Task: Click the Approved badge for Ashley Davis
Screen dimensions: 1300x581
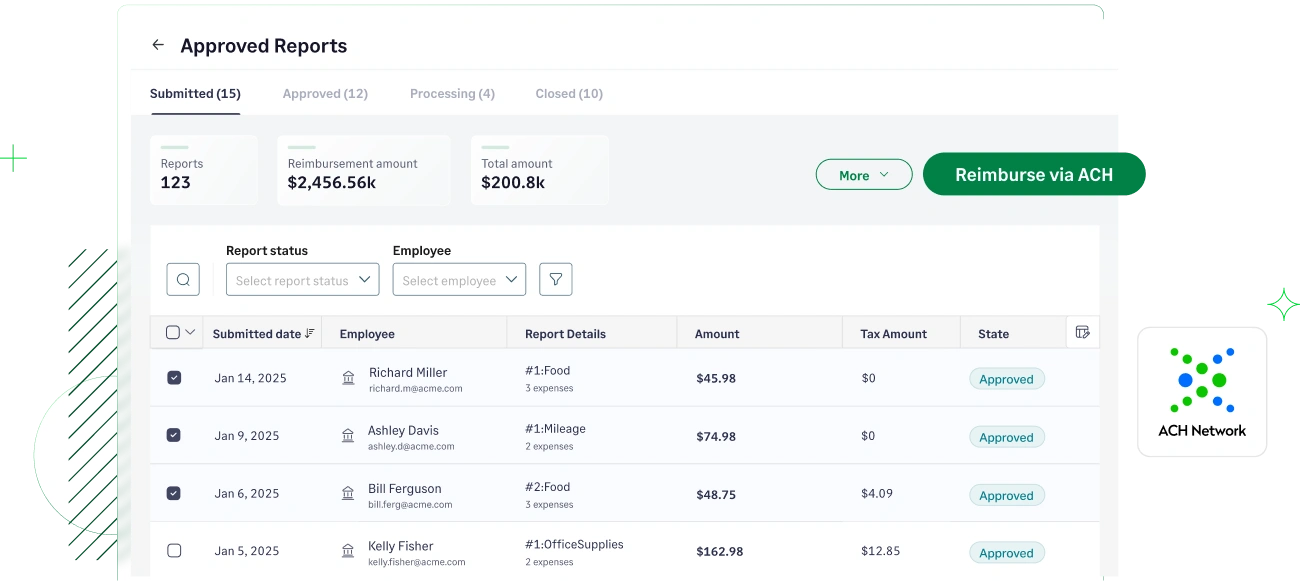Action: pyautogui.click(x=1006, y=437)
